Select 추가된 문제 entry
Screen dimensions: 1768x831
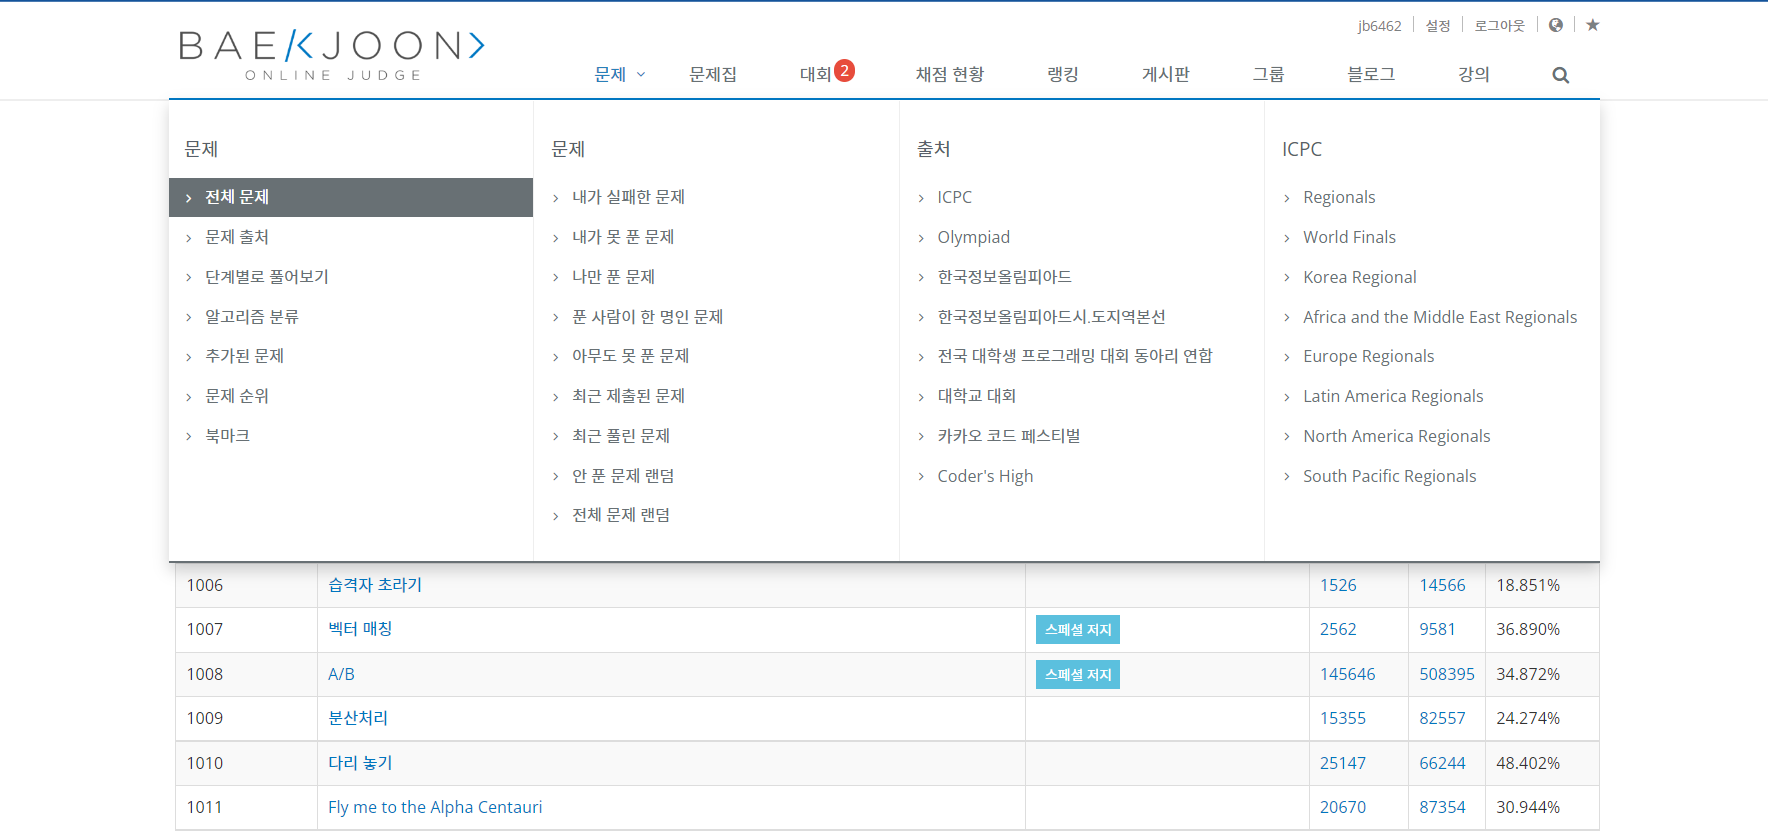(244, 356)
